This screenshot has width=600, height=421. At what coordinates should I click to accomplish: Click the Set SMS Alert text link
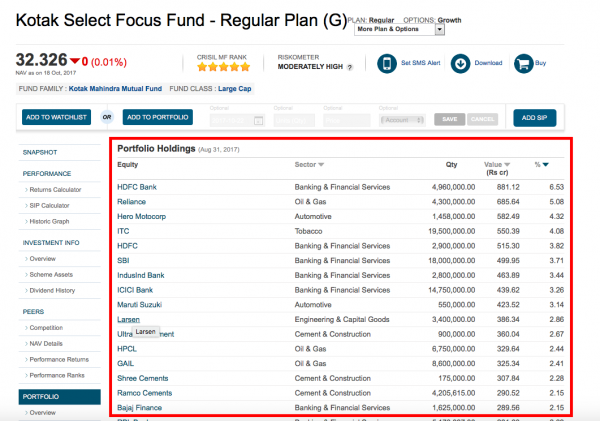click(421, 63)
